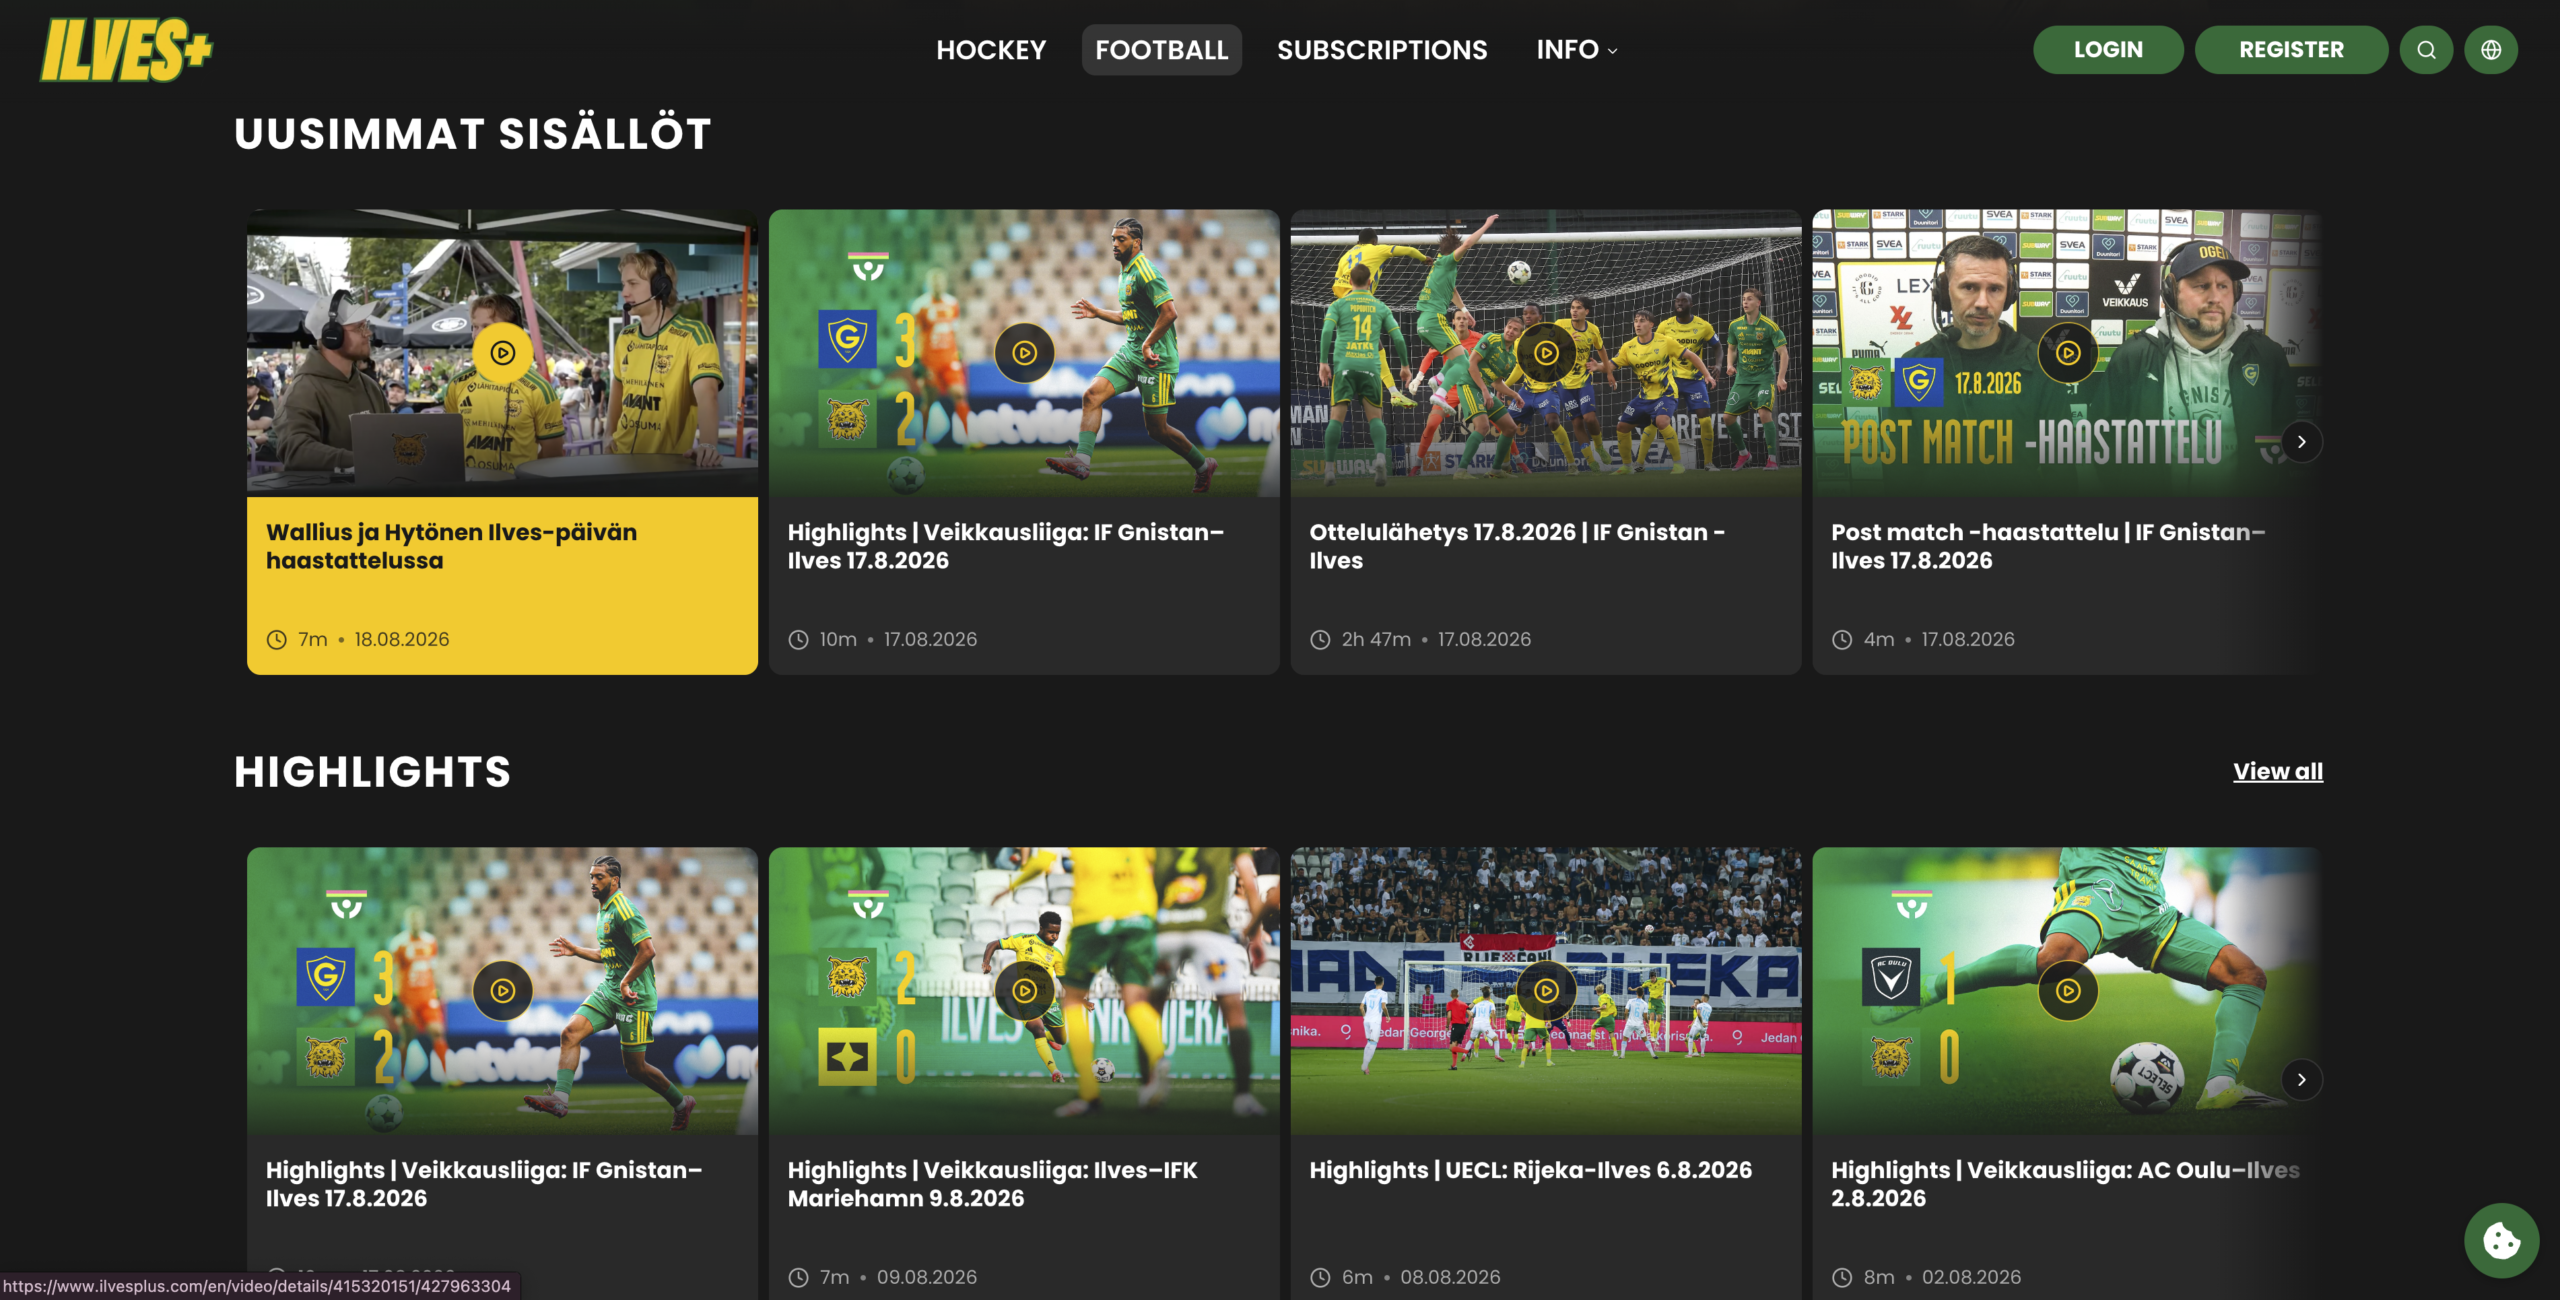Click the clock icon beside 10m 17.08.2026
The image size is (2560, 1300).
798,640
